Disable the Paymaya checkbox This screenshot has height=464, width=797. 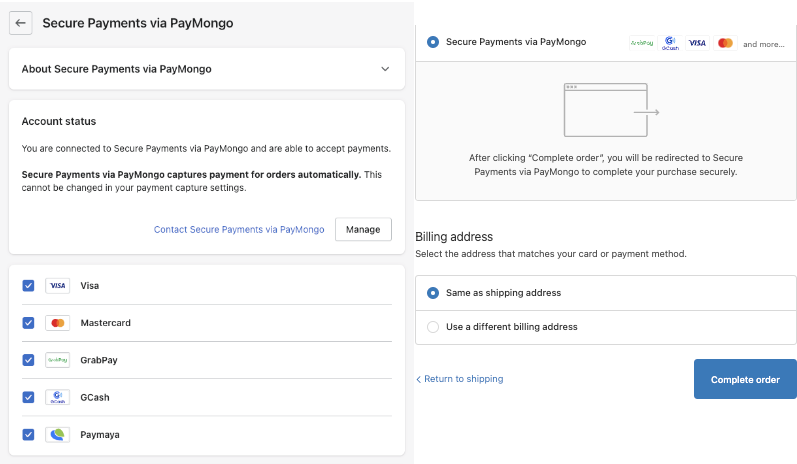28,435
